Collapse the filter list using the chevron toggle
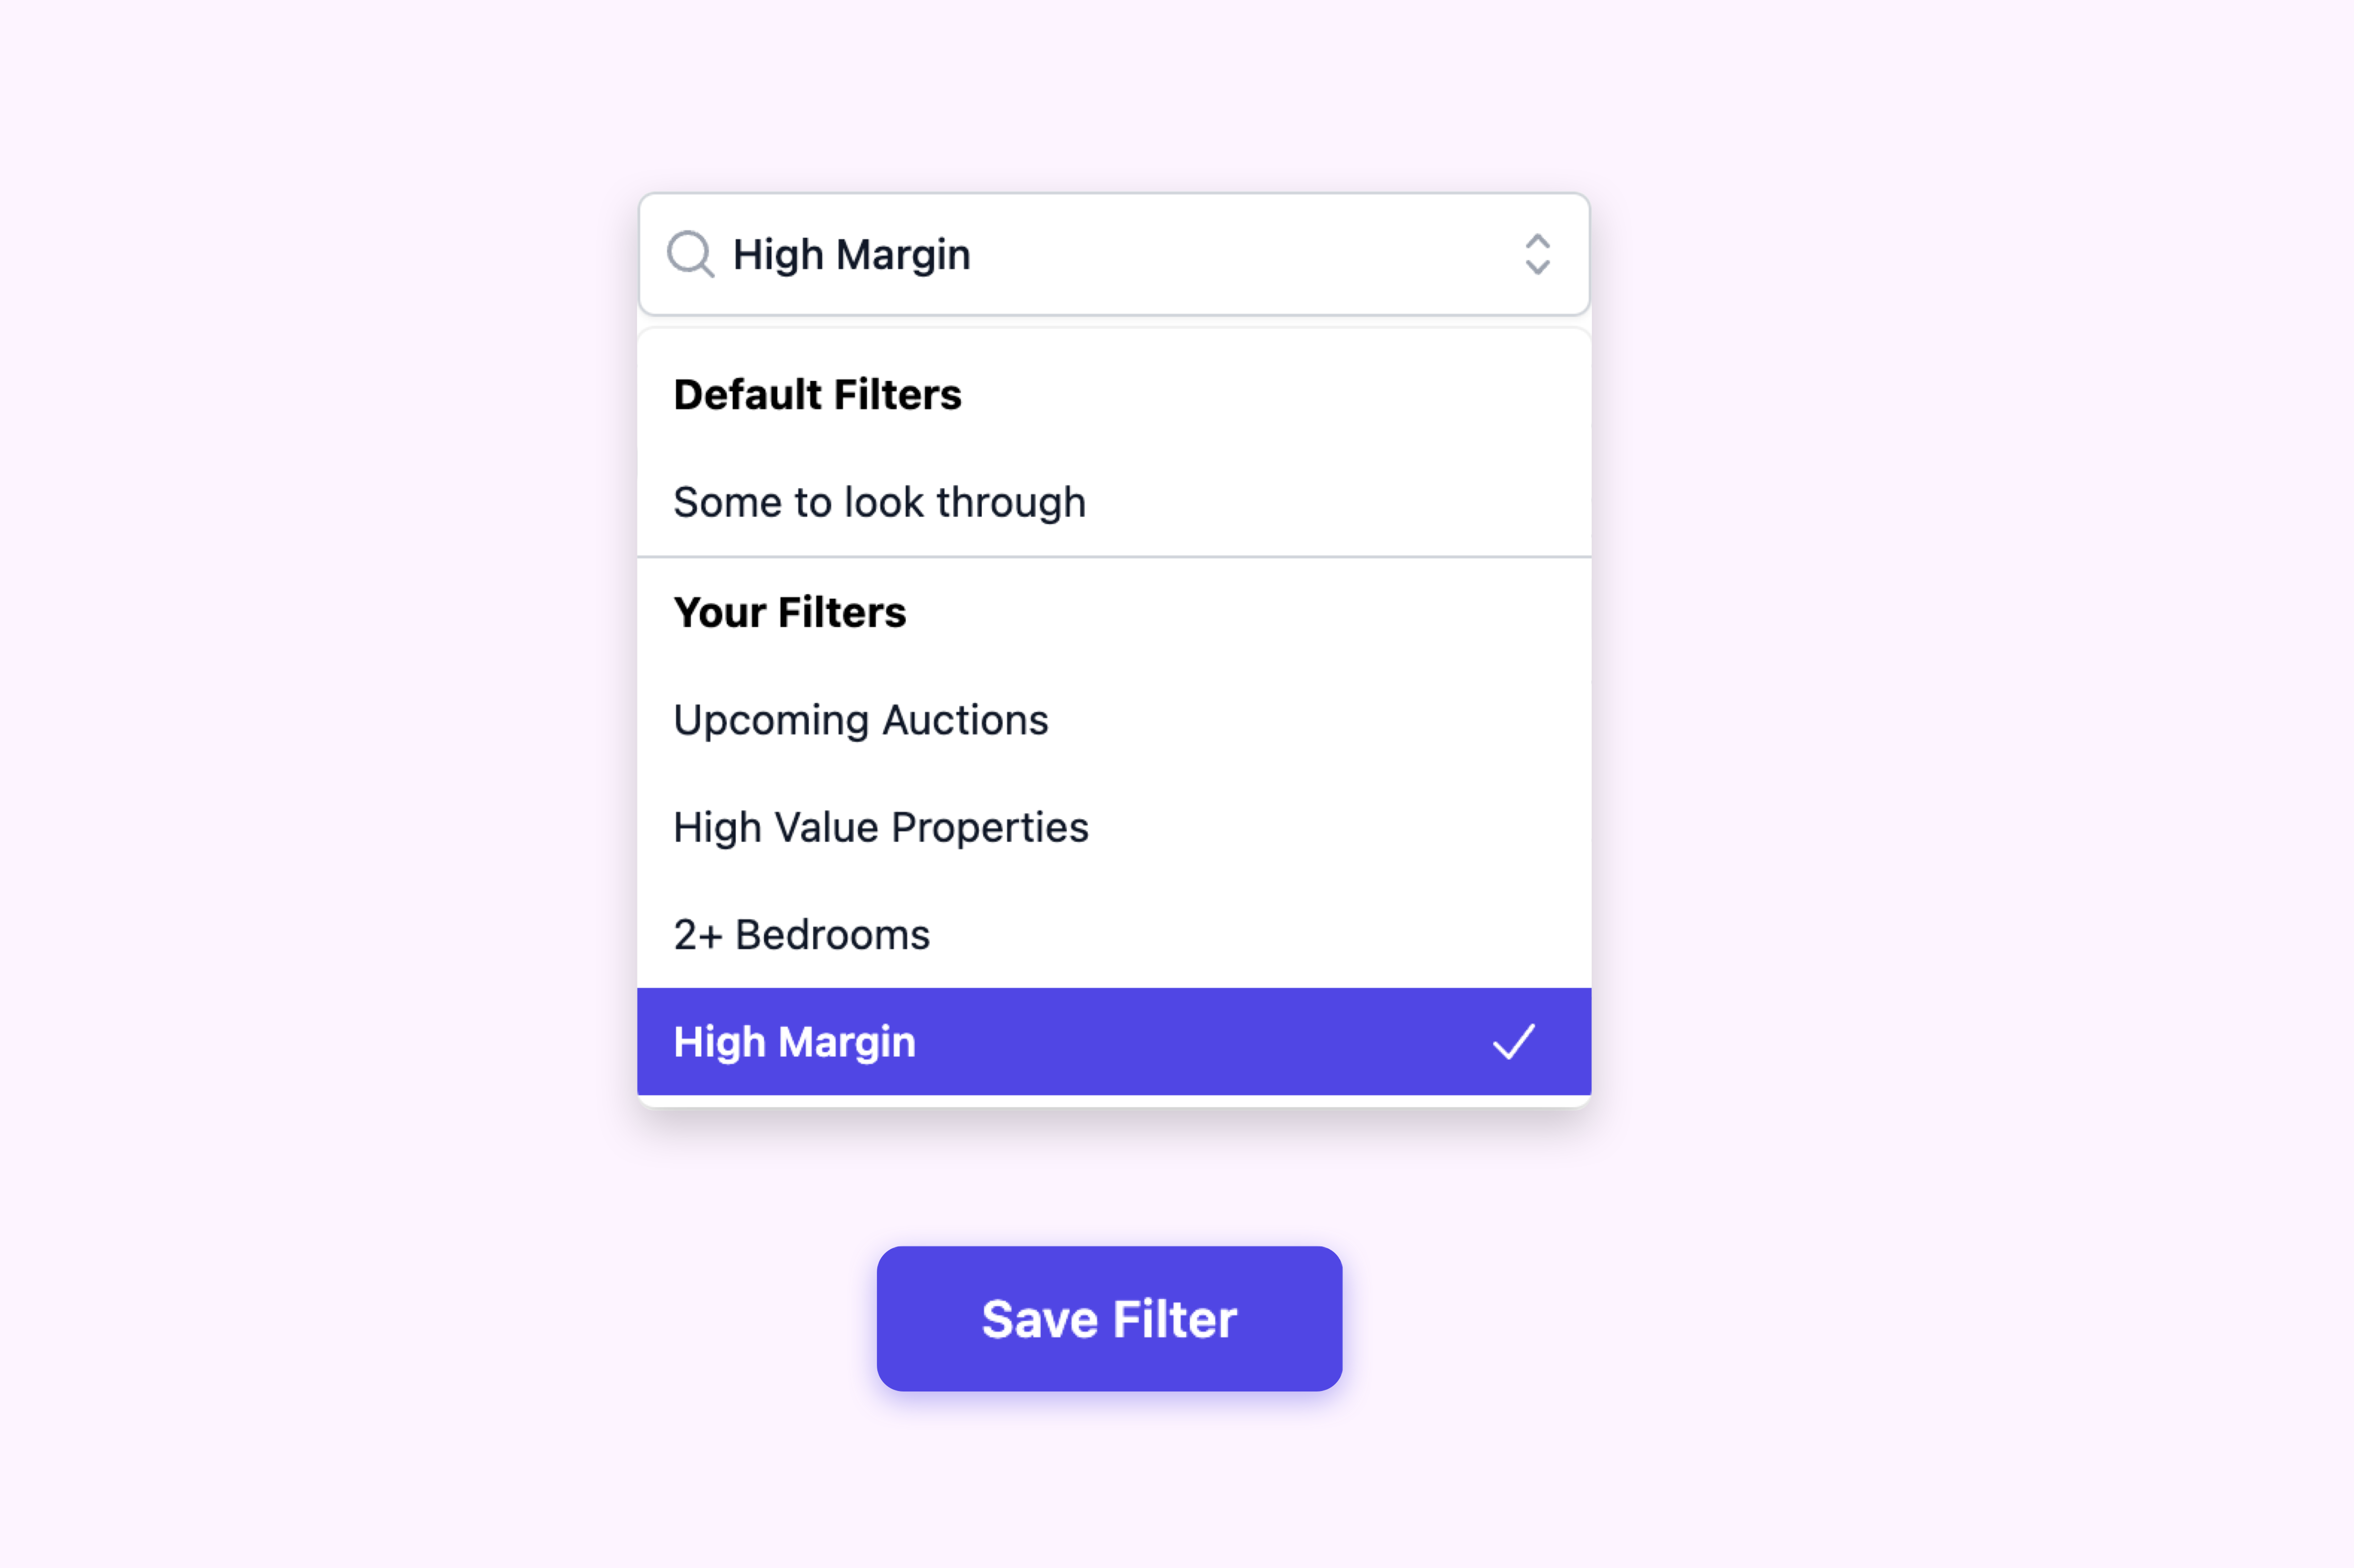2354x1568 pixels. (1537, 254)
